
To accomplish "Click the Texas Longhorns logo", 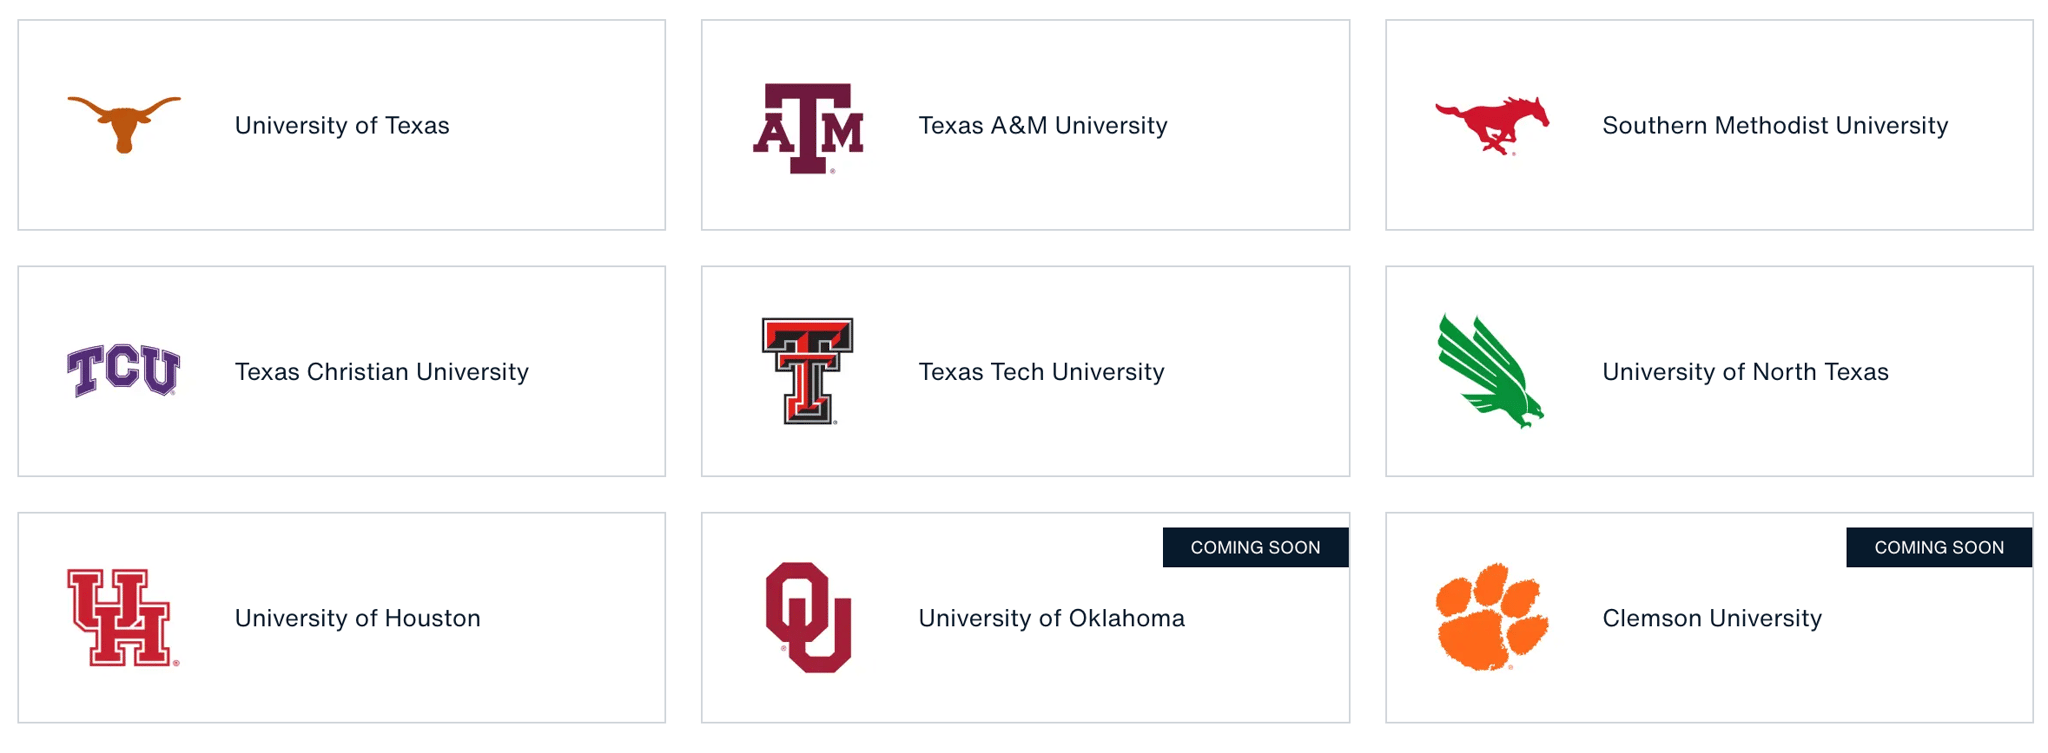I will pos(124,123).
